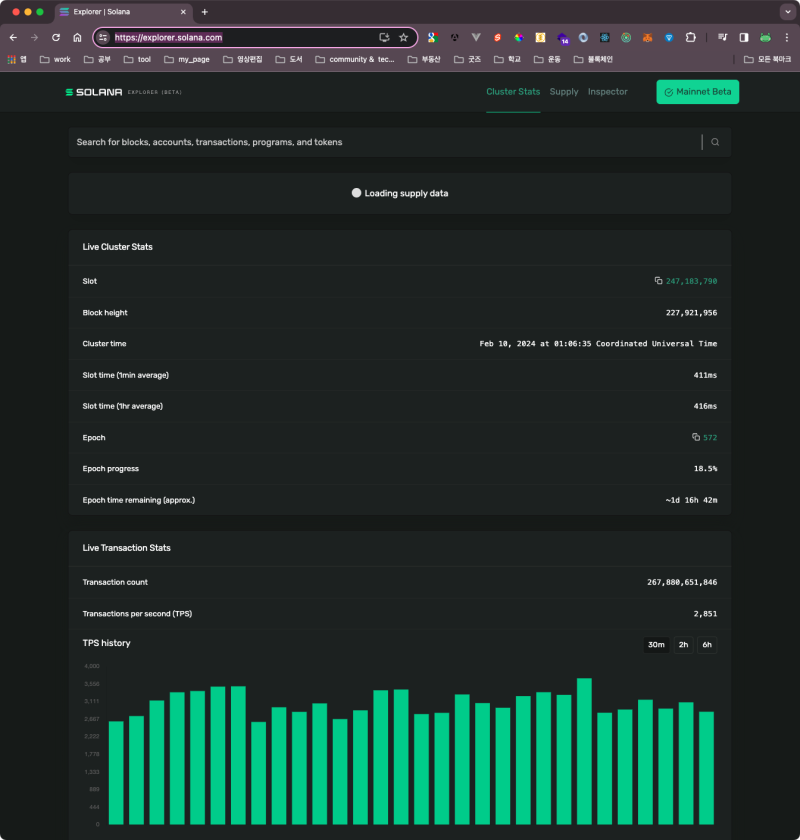Open epoch 572 link
800x840 pixels.
tap(710, 437)
